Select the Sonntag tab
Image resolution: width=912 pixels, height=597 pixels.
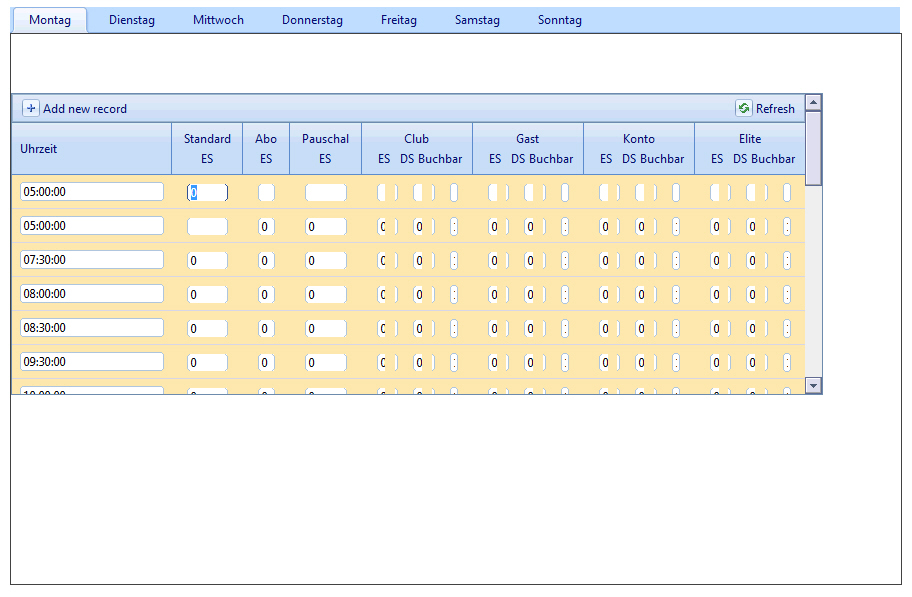pyautogui.click(x=560, y=20)
